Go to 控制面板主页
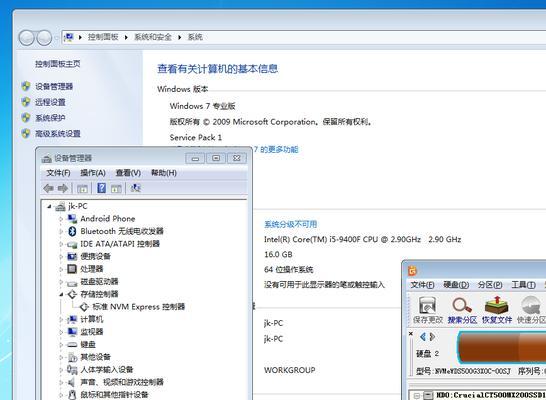Viewport: 546px width, 400px height. pyautogui.click(x=58, y=64)
